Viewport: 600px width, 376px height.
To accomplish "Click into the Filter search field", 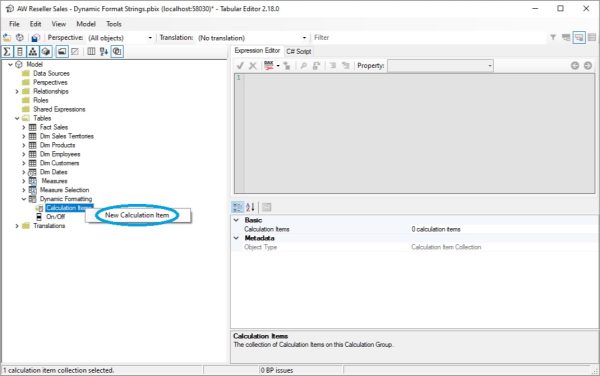I will pos(429,37).
